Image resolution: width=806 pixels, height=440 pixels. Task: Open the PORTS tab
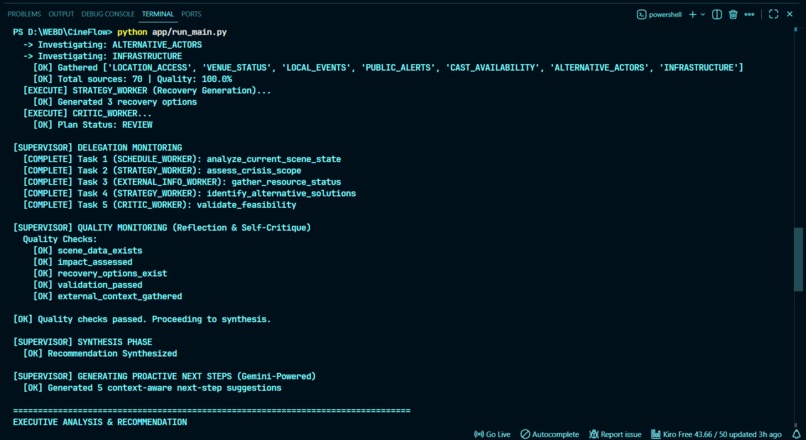pyautogui.click(x=191, y=14)
